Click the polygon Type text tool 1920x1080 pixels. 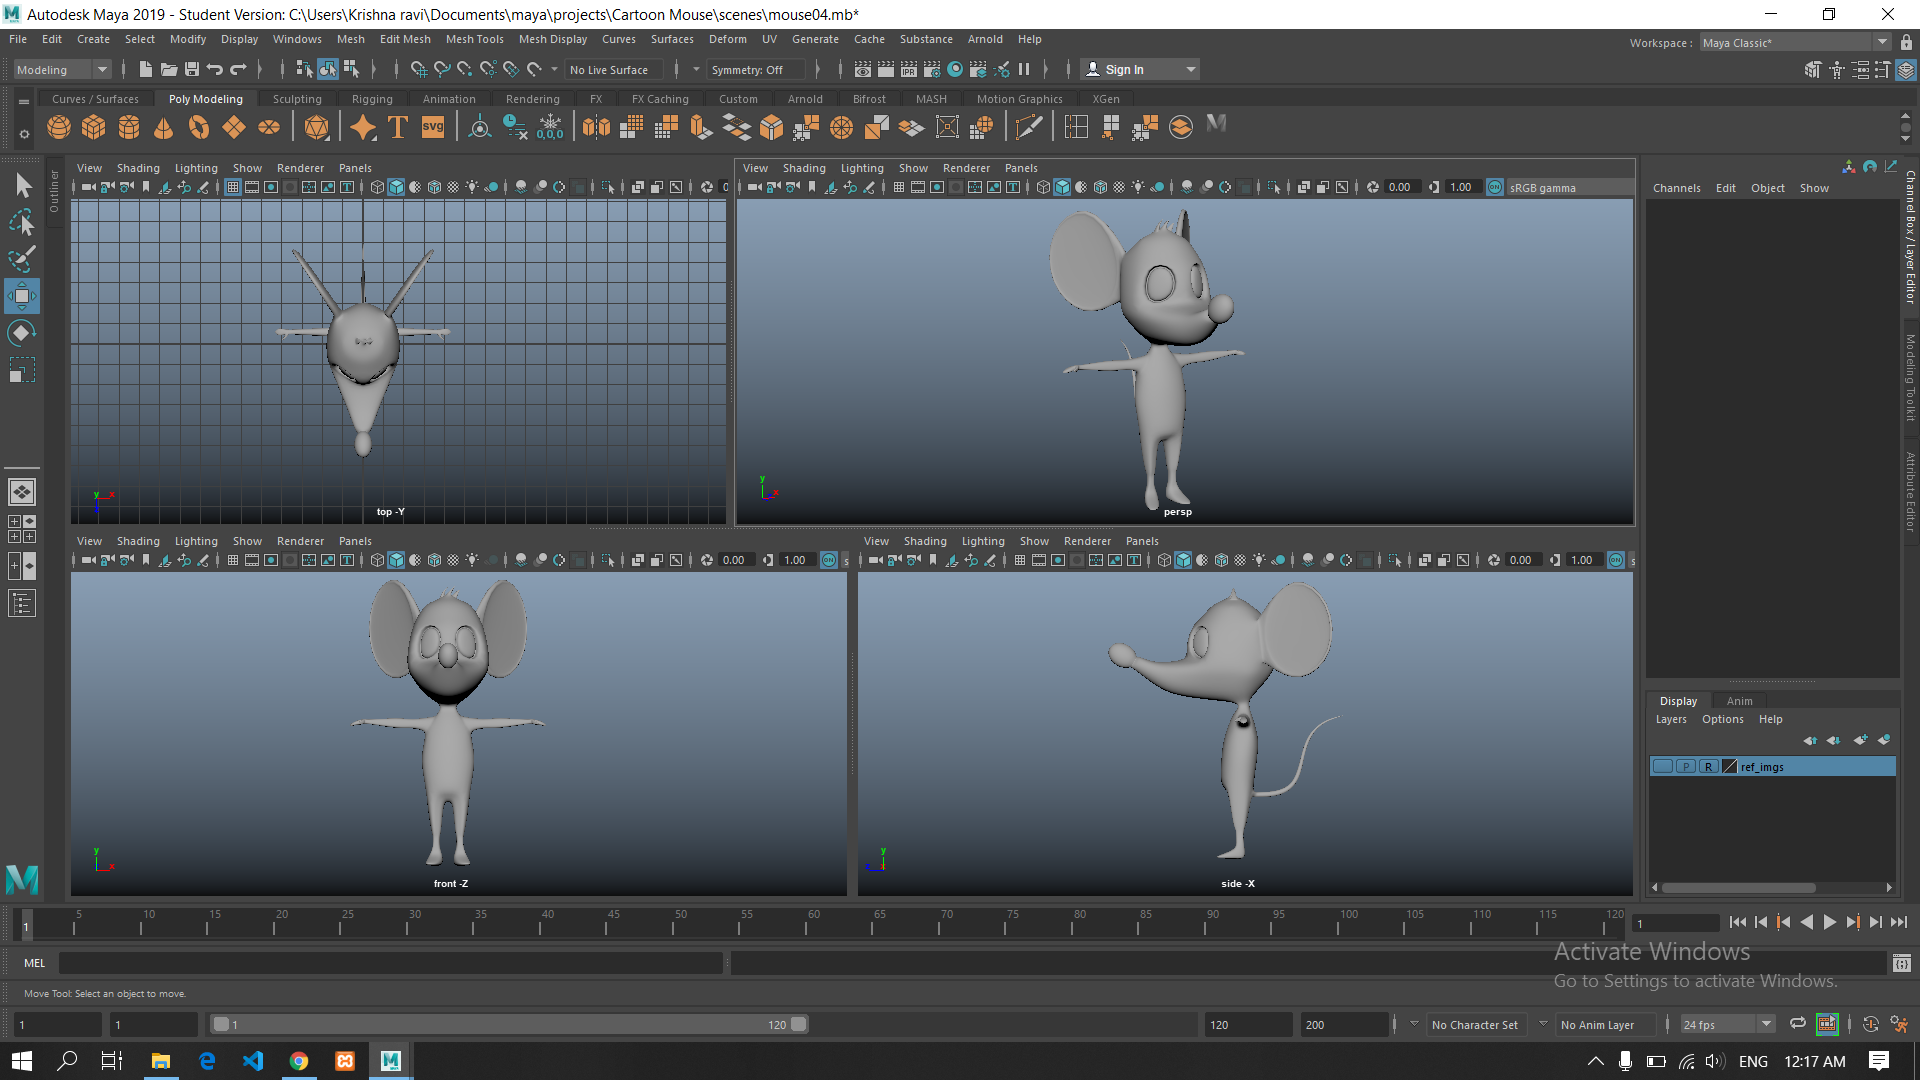398,127
